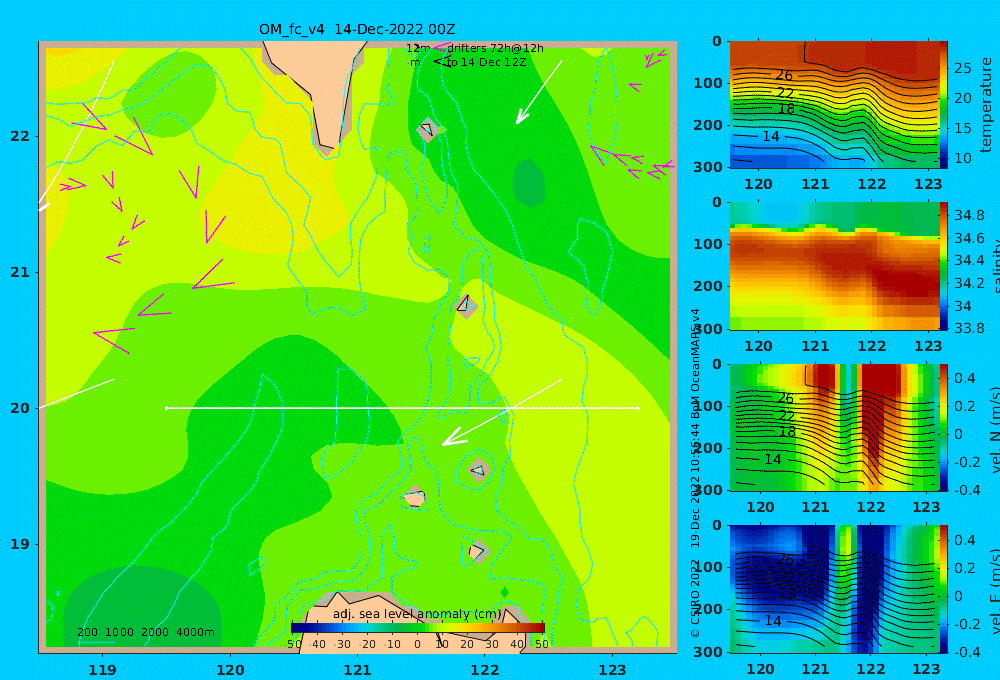
Task: Click the temperature panel's vertical colorbar
Action: [x=944, y=105]
